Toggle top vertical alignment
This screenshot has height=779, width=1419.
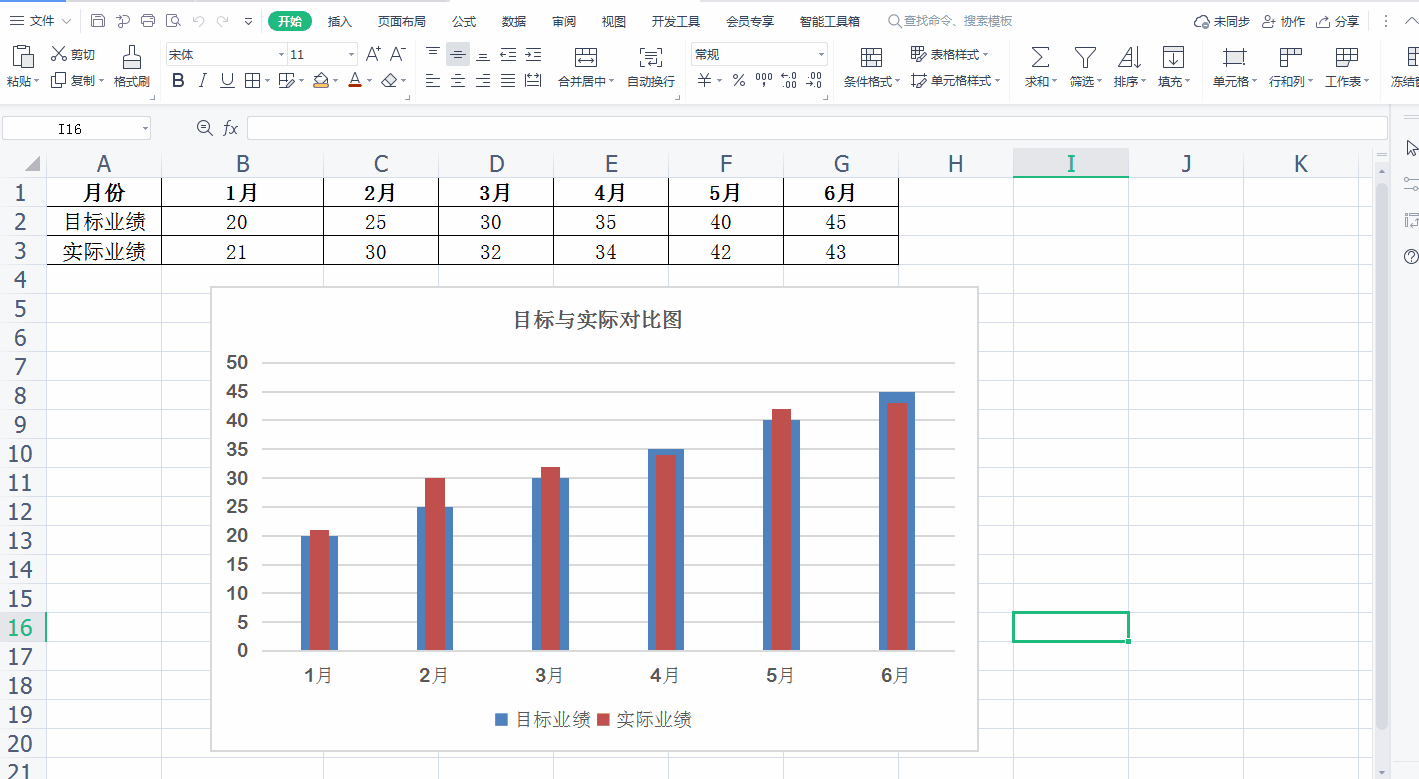click(432, 54)
